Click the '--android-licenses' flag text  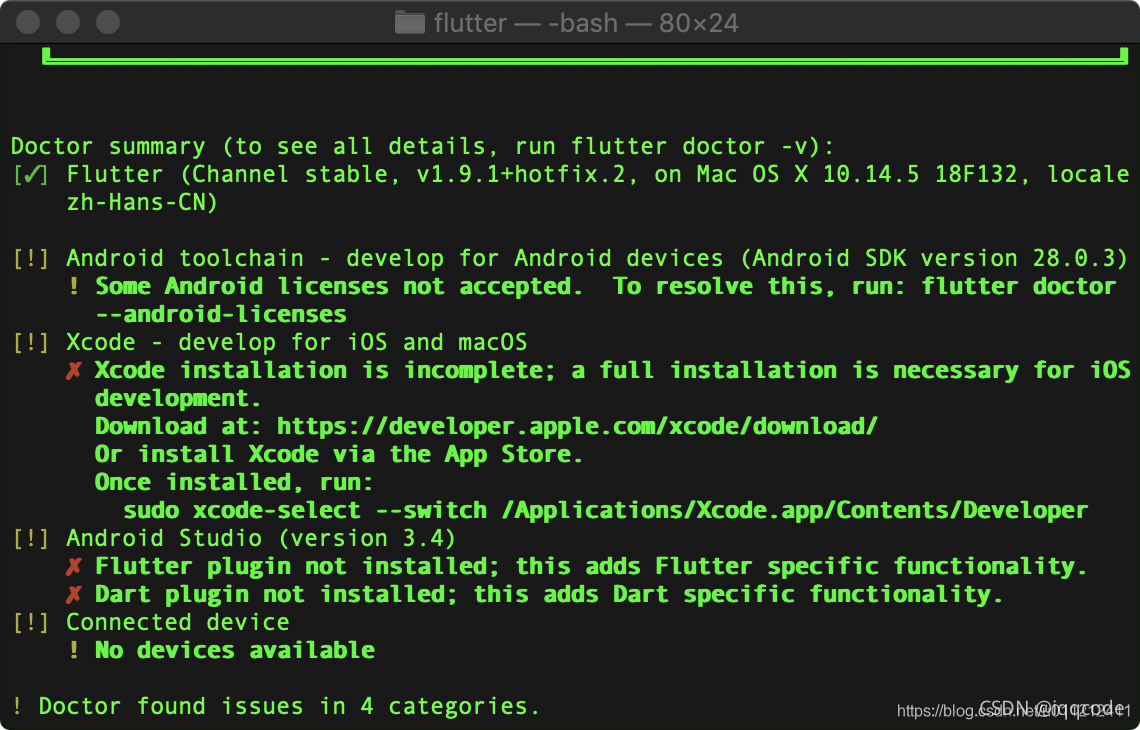221,314
